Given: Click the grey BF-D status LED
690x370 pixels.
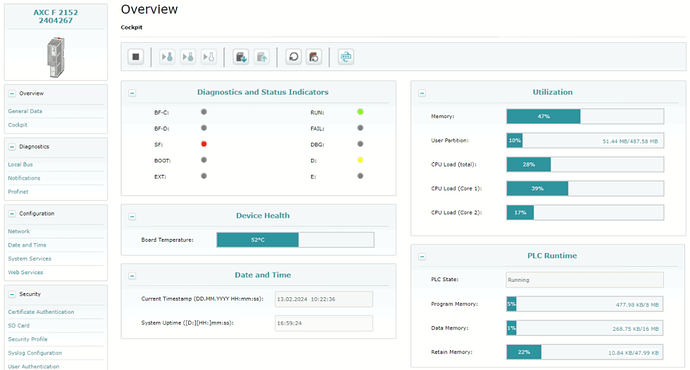Looking at the screenshot, I should pos(204,128).
